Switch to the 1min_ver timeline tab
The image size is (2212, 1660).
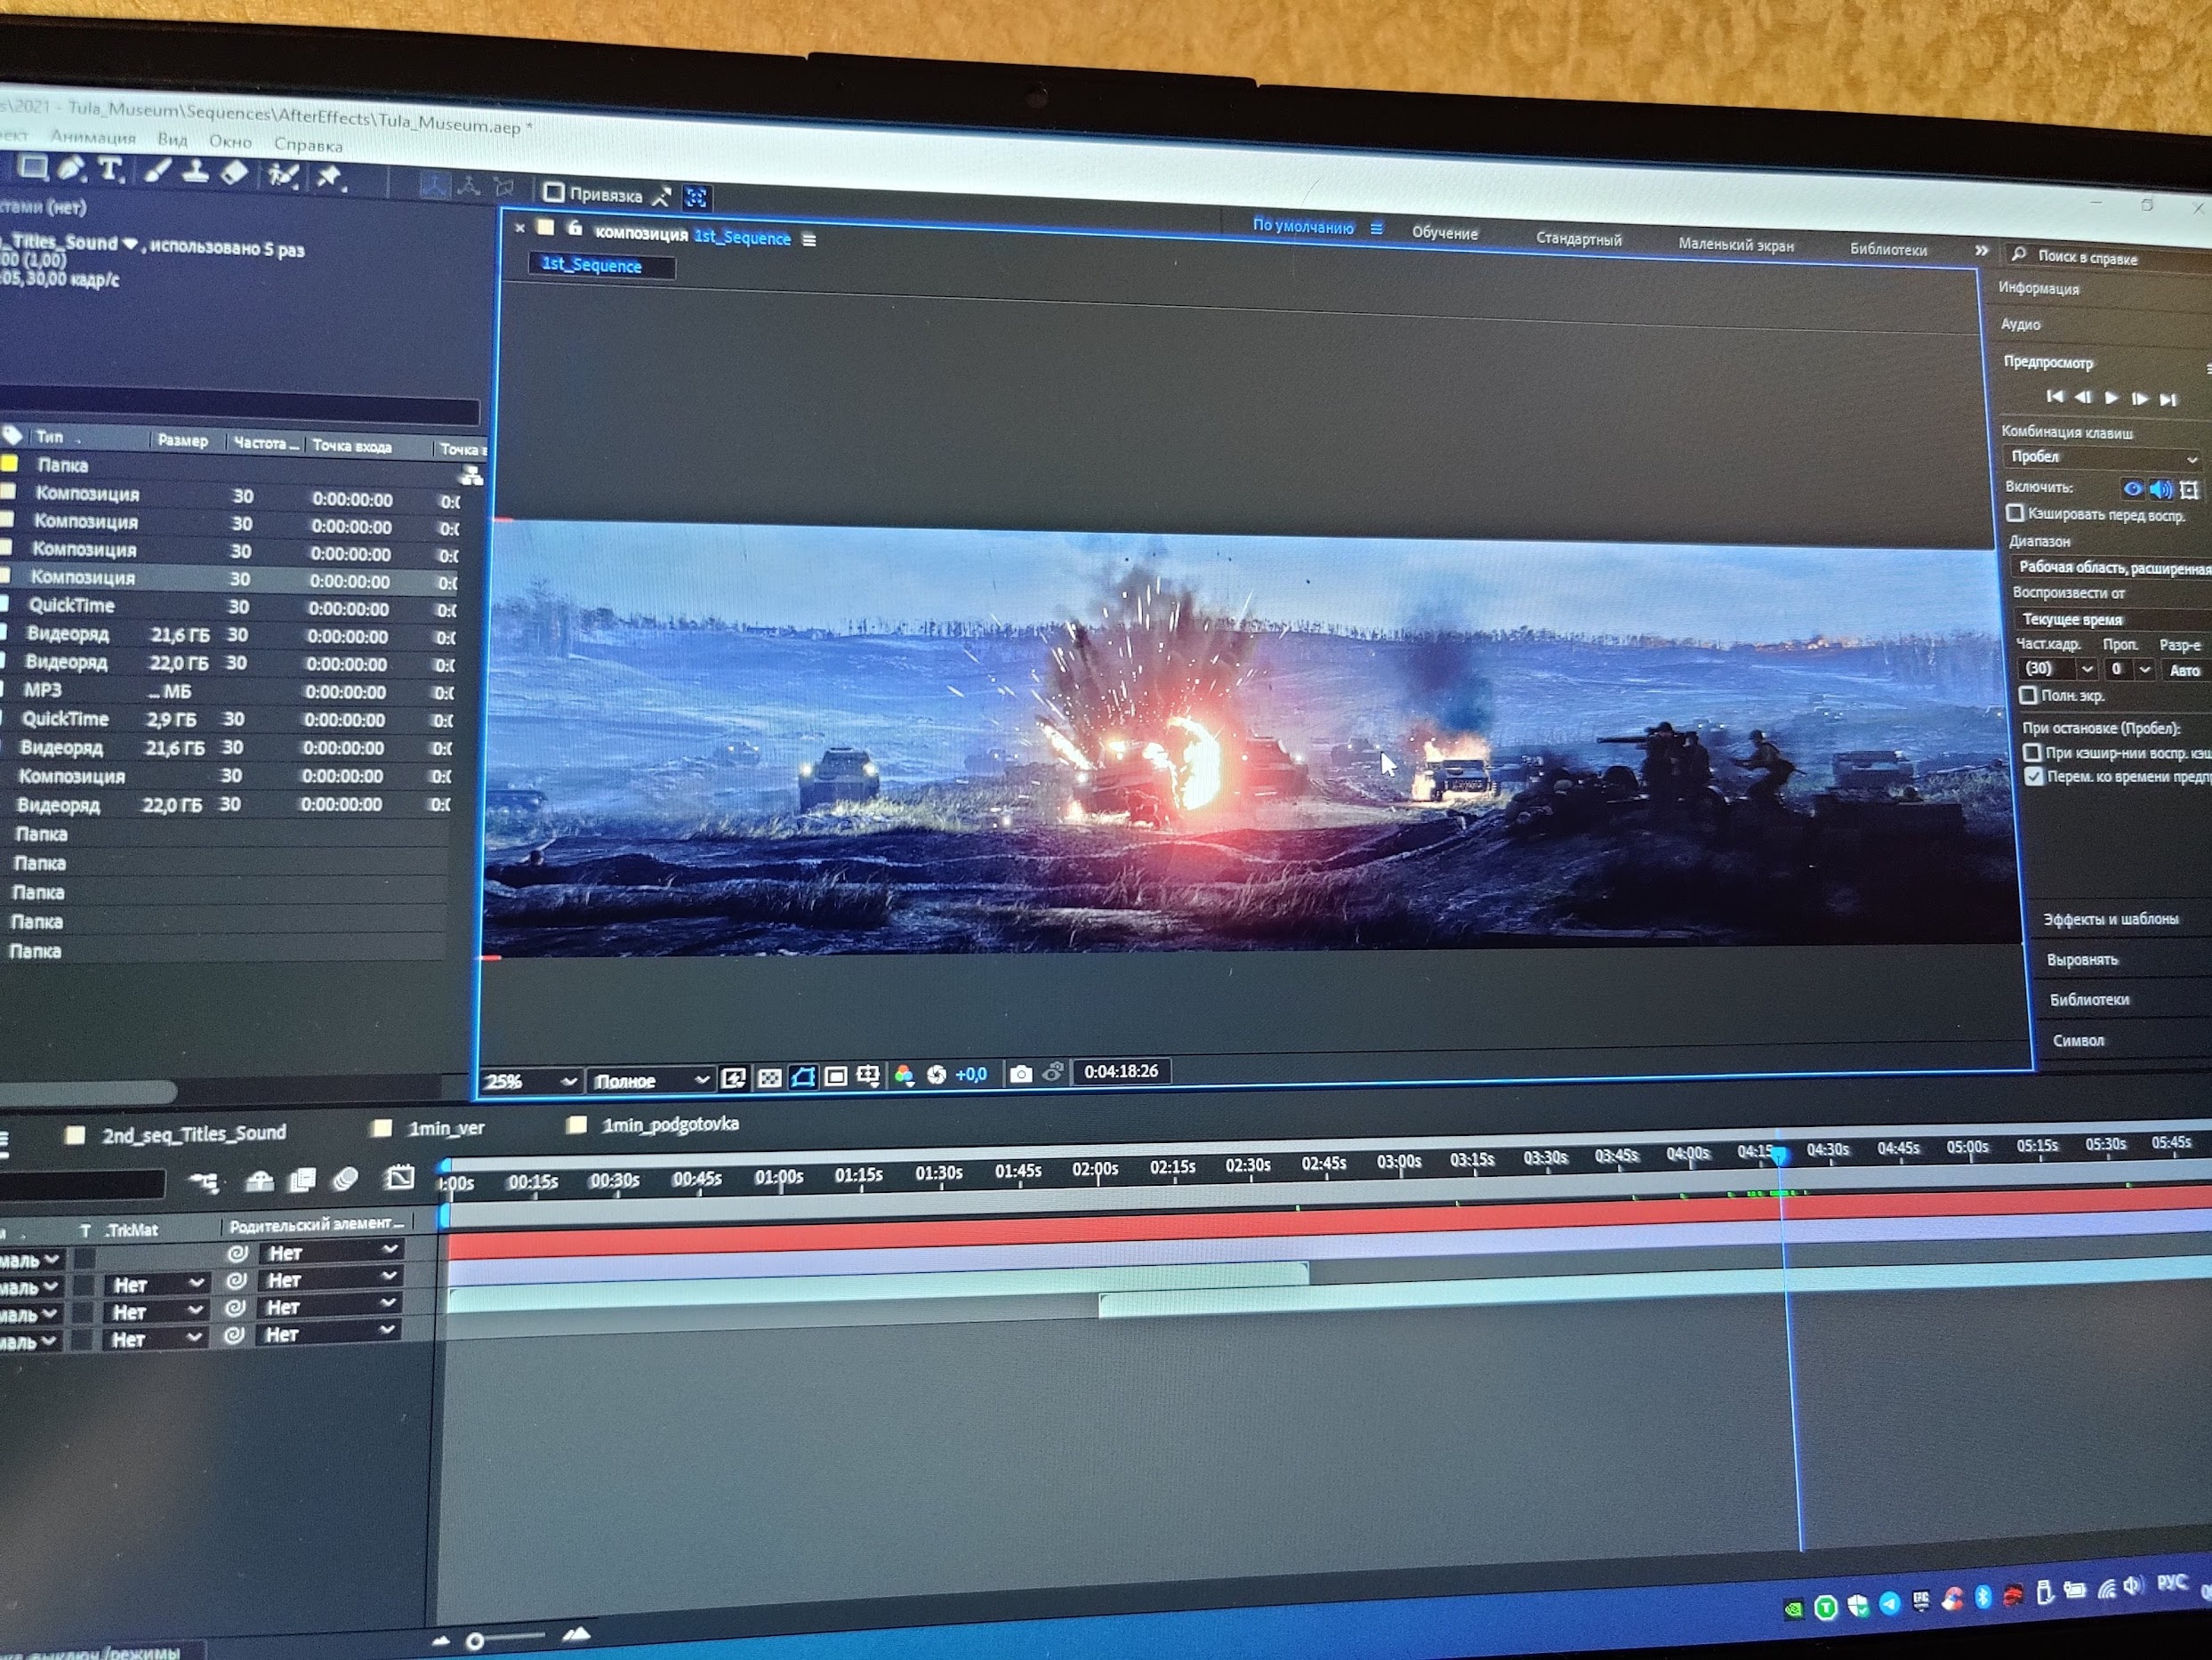point(445,1128)
